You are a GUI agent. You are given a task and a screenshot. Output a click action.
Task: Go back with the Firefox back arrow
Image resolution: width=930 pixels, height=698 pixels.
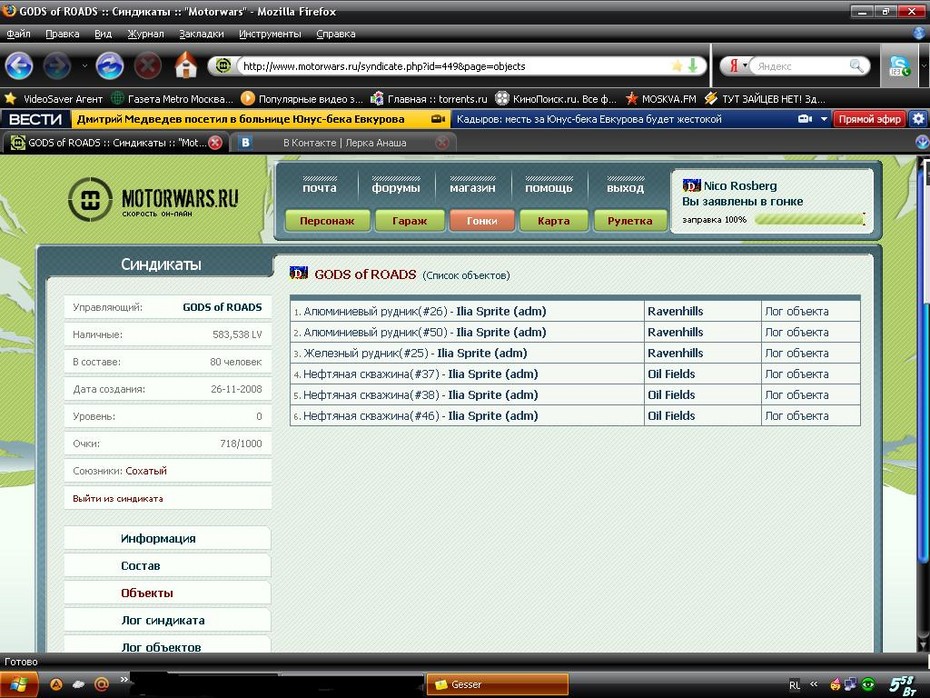(x=19, y=65)
